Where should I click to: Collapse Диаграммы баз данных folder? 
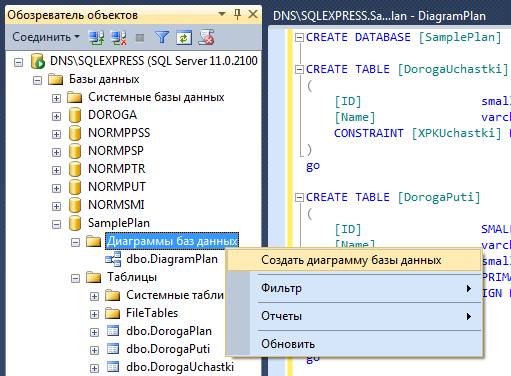pos(76,242)
